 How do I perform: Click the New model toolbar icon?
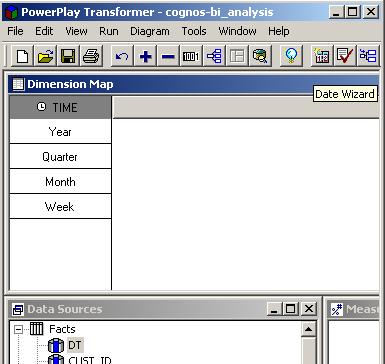pos(22,56)
